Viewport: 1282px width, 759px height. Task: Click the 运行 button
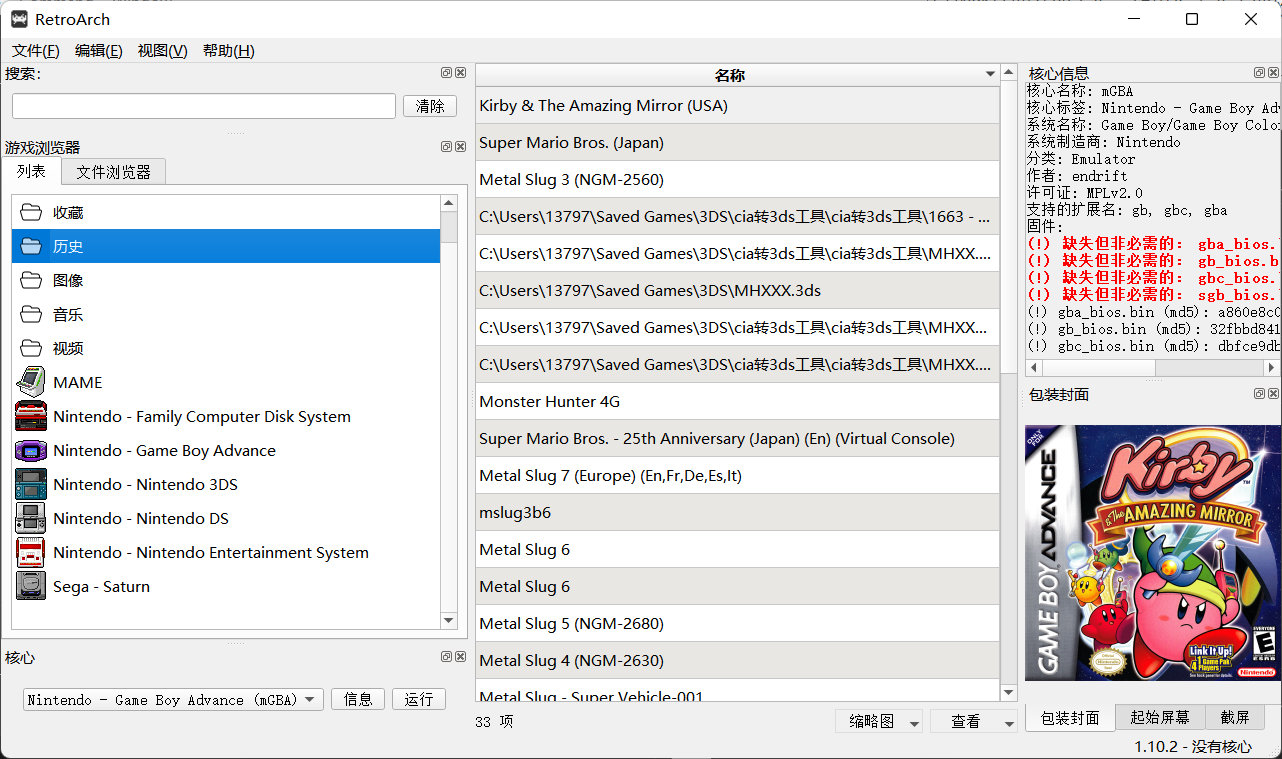pyautogui.click(x=418, y=700)
